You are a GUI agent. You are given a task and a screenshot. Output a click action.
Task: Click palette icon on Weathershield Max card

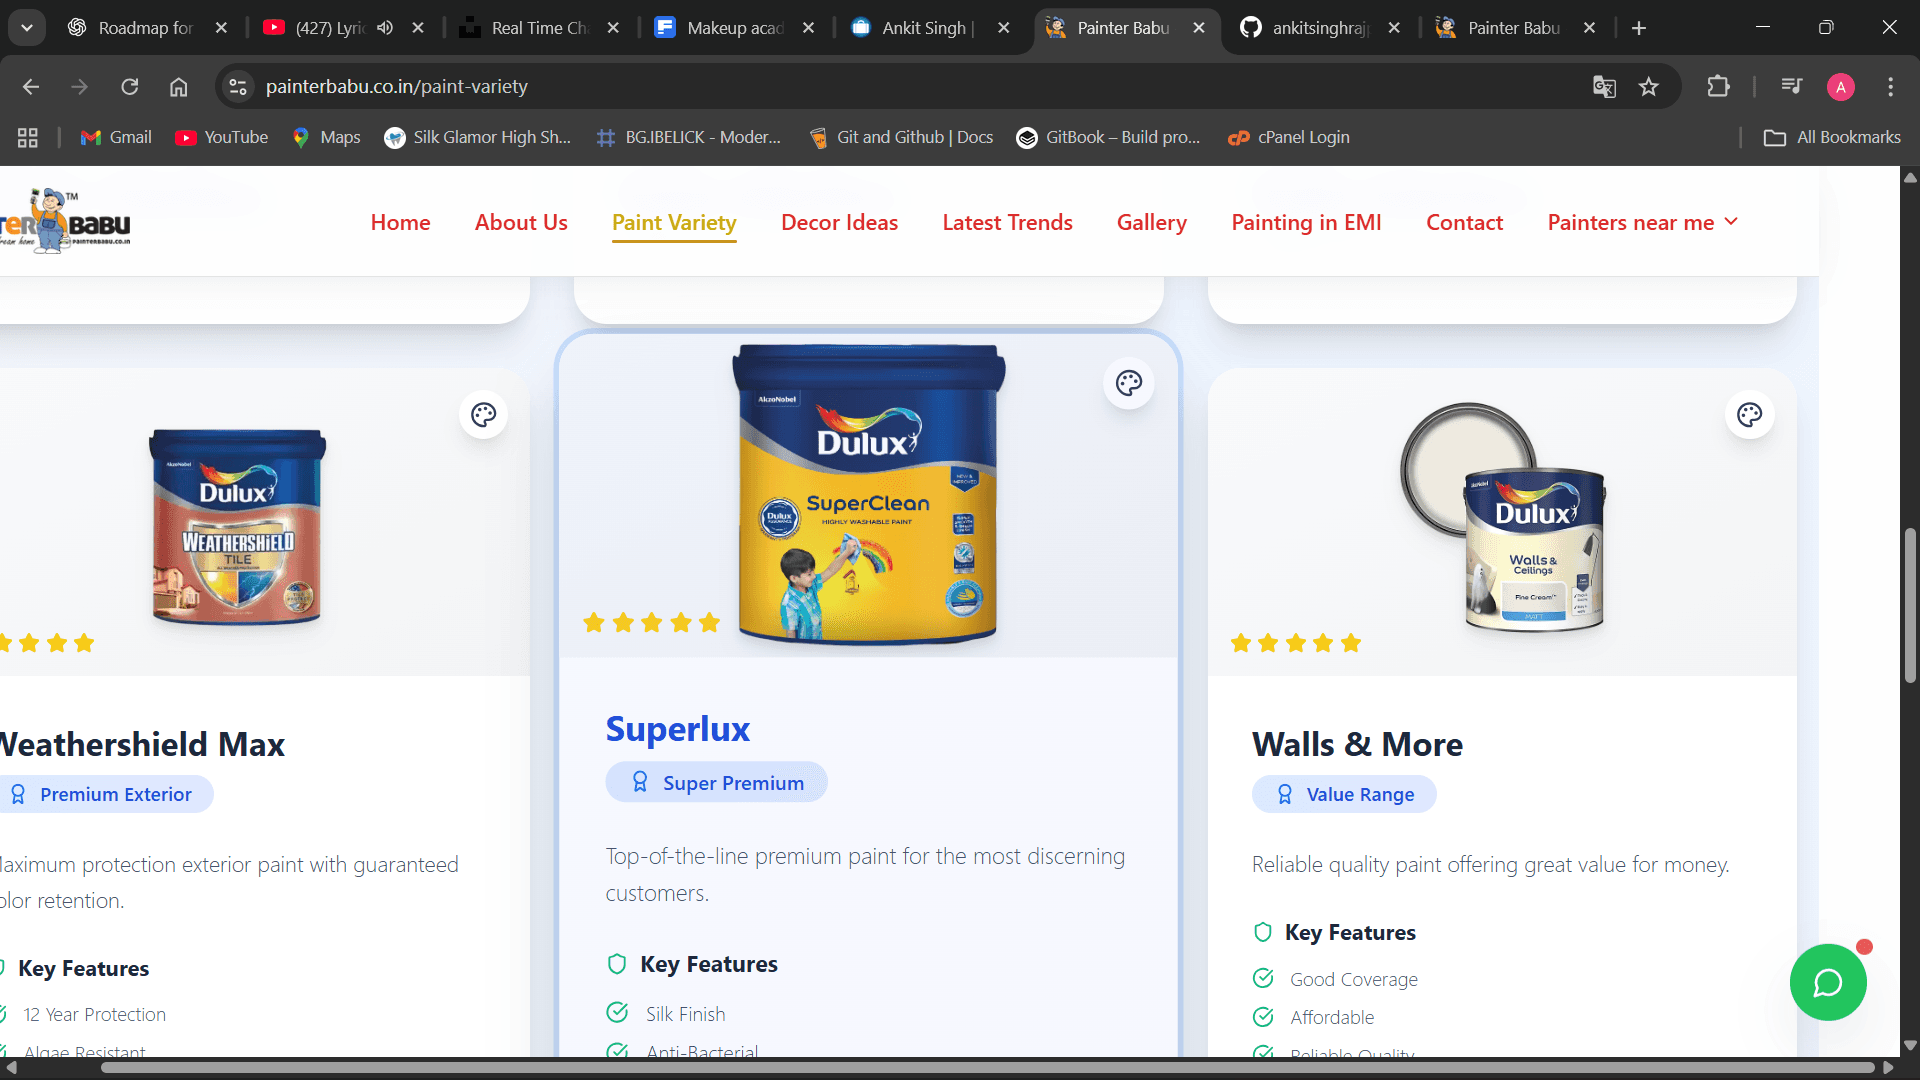484,415
